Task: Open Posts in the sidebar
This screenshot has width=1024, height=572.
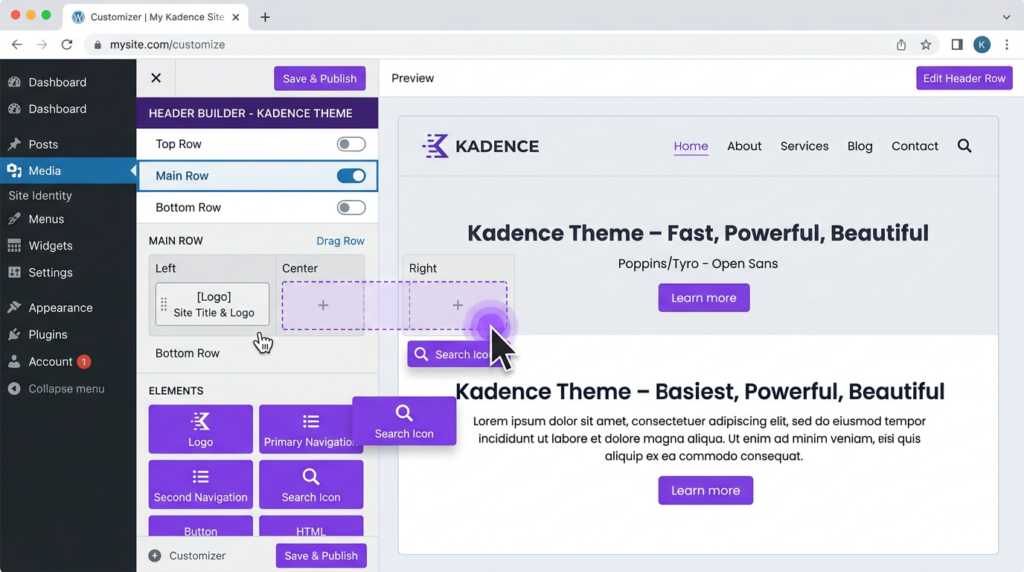Action: 43,144
